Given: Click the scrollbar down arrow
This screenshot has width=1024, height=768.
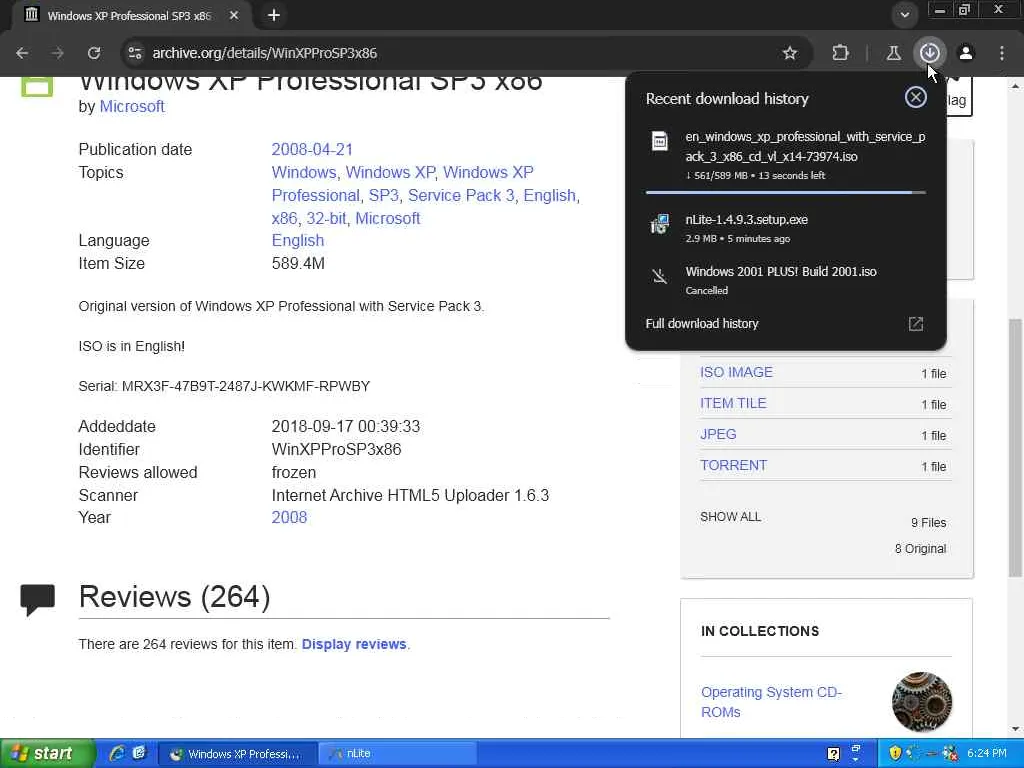Looking at the screenshot, I should [1015, 729].
